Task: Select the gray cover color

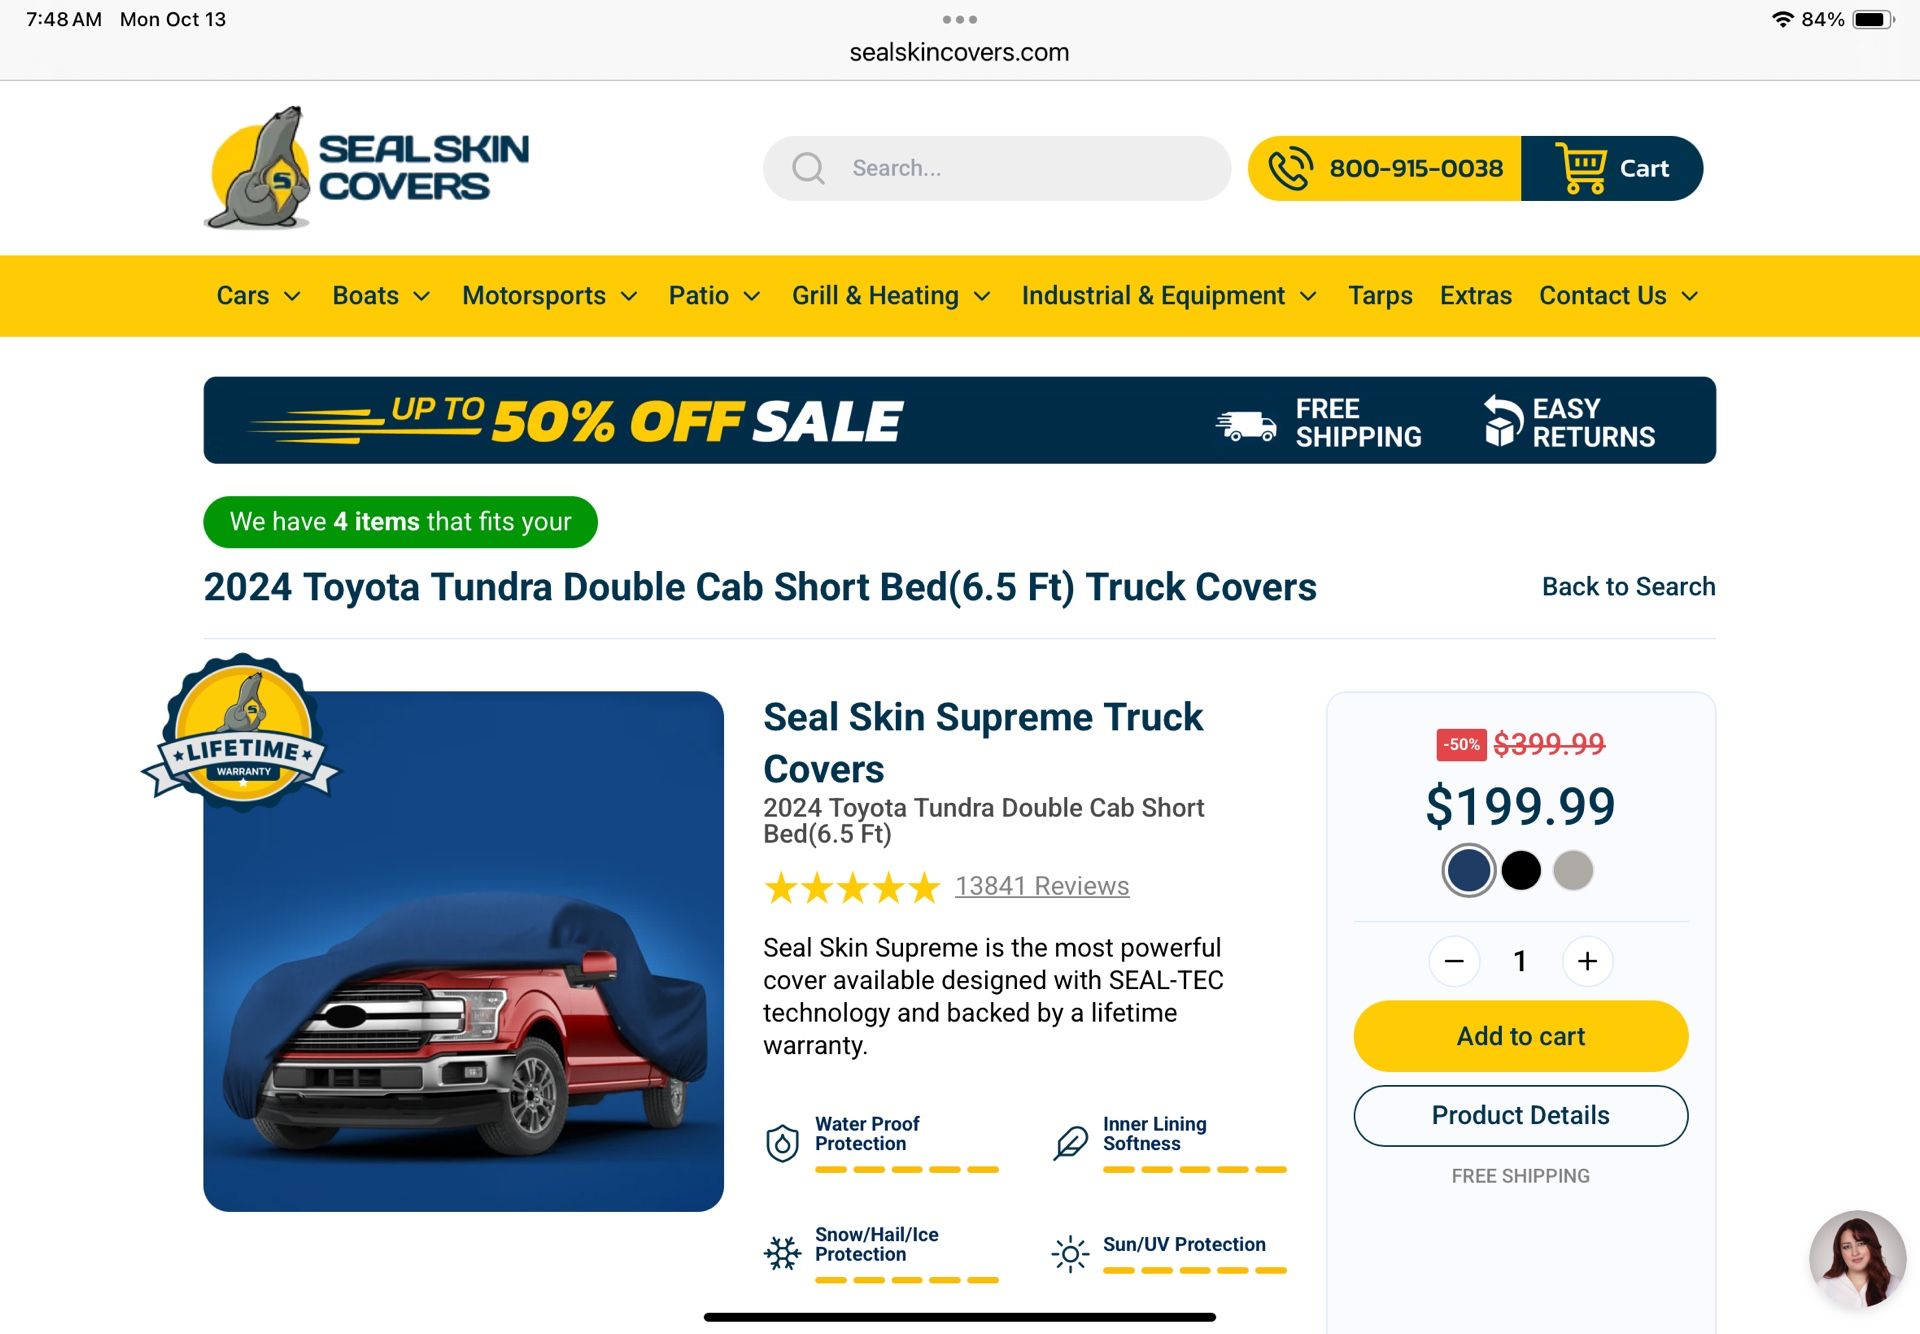Action: pyautogui.click(x=1573, y=870)
